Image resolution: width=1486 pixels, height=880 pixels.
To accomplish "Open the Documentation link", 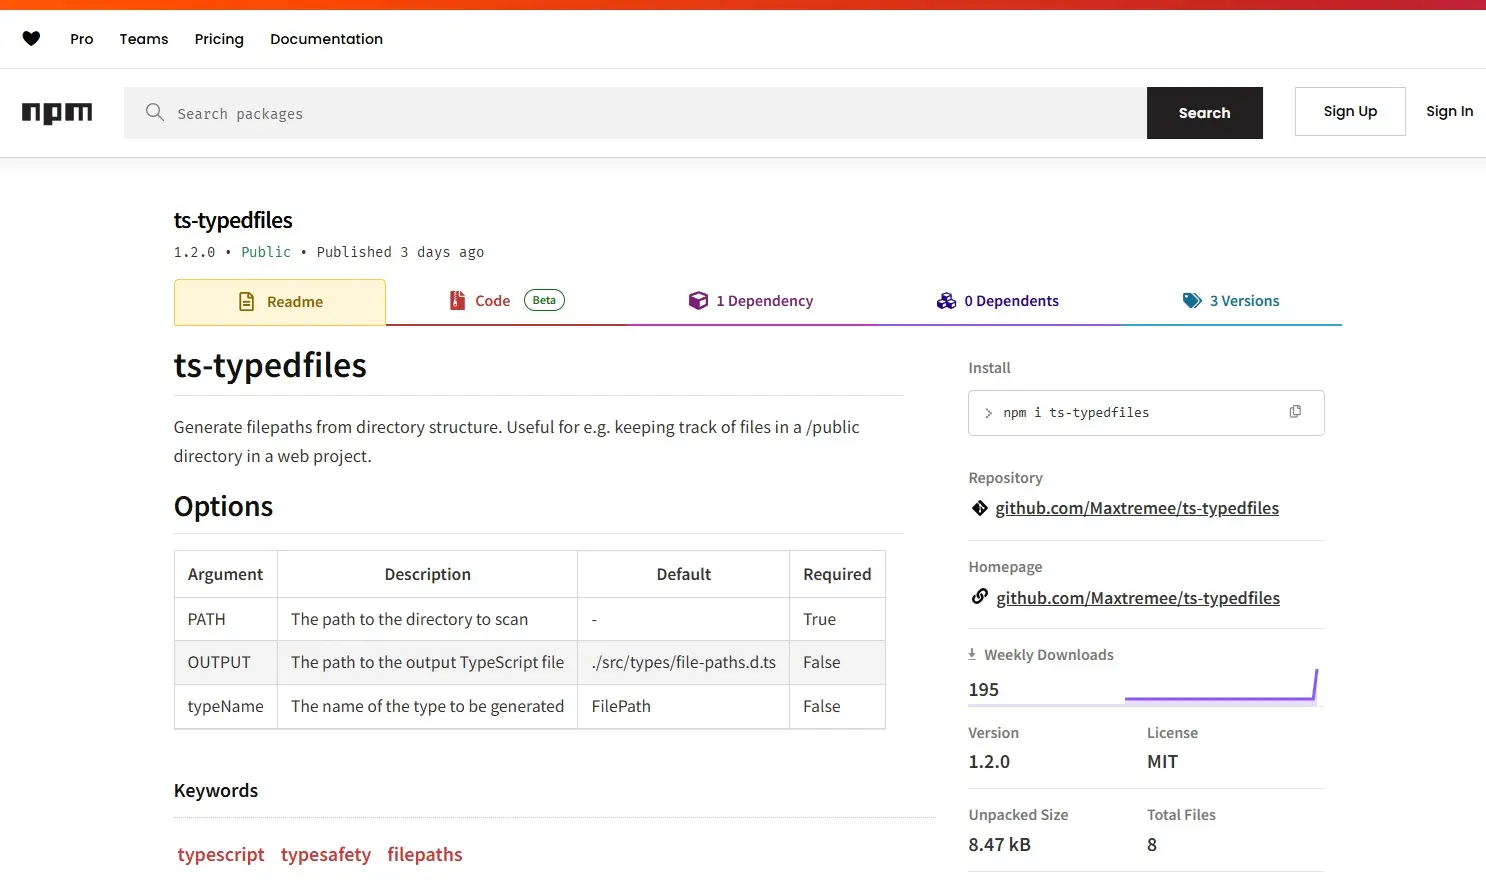I will click(x=326, y=39).
